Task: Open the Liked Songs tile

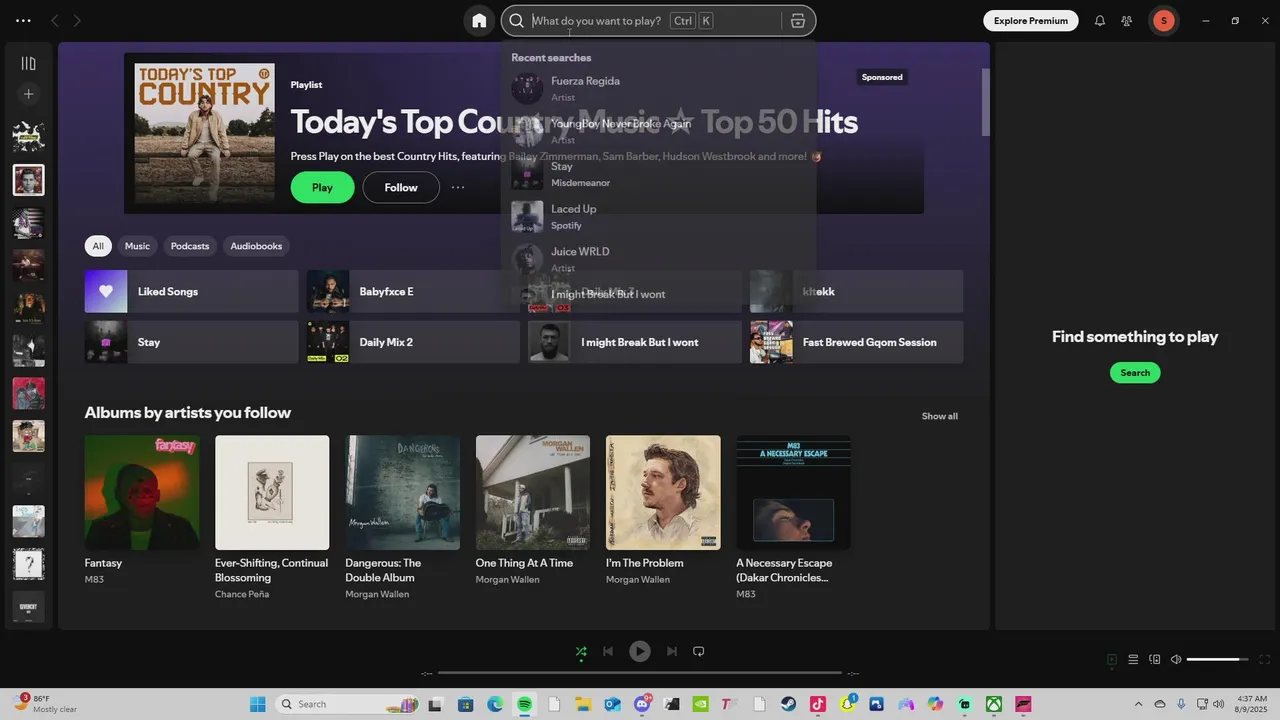Action: [x=192, y=291]
